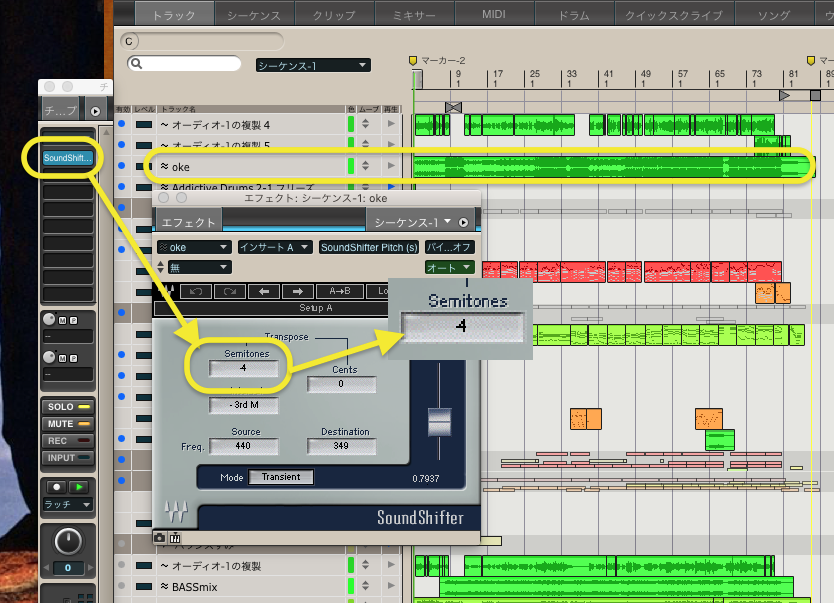Toggle play enable for the BASSmix track
The width and height of the screenshot is (834, 603).
click(391, 586)
